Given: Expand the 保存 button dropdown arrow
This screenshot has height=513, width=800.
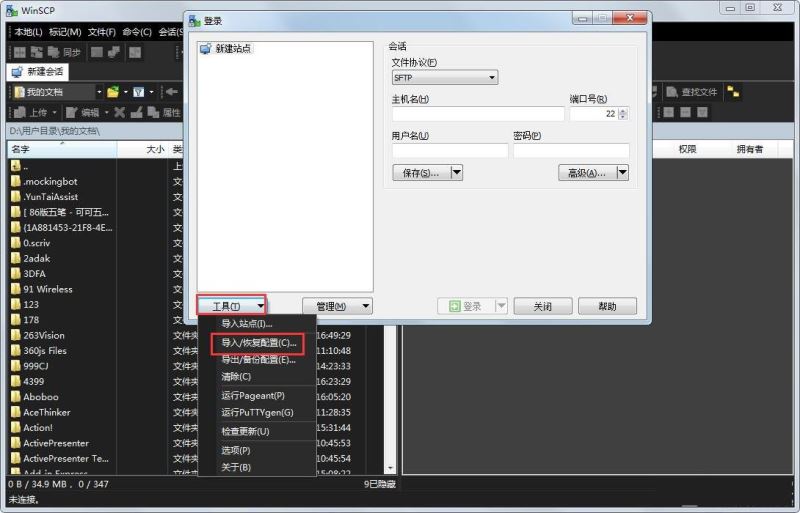Looking at the screenshot, I should point(457,173).
